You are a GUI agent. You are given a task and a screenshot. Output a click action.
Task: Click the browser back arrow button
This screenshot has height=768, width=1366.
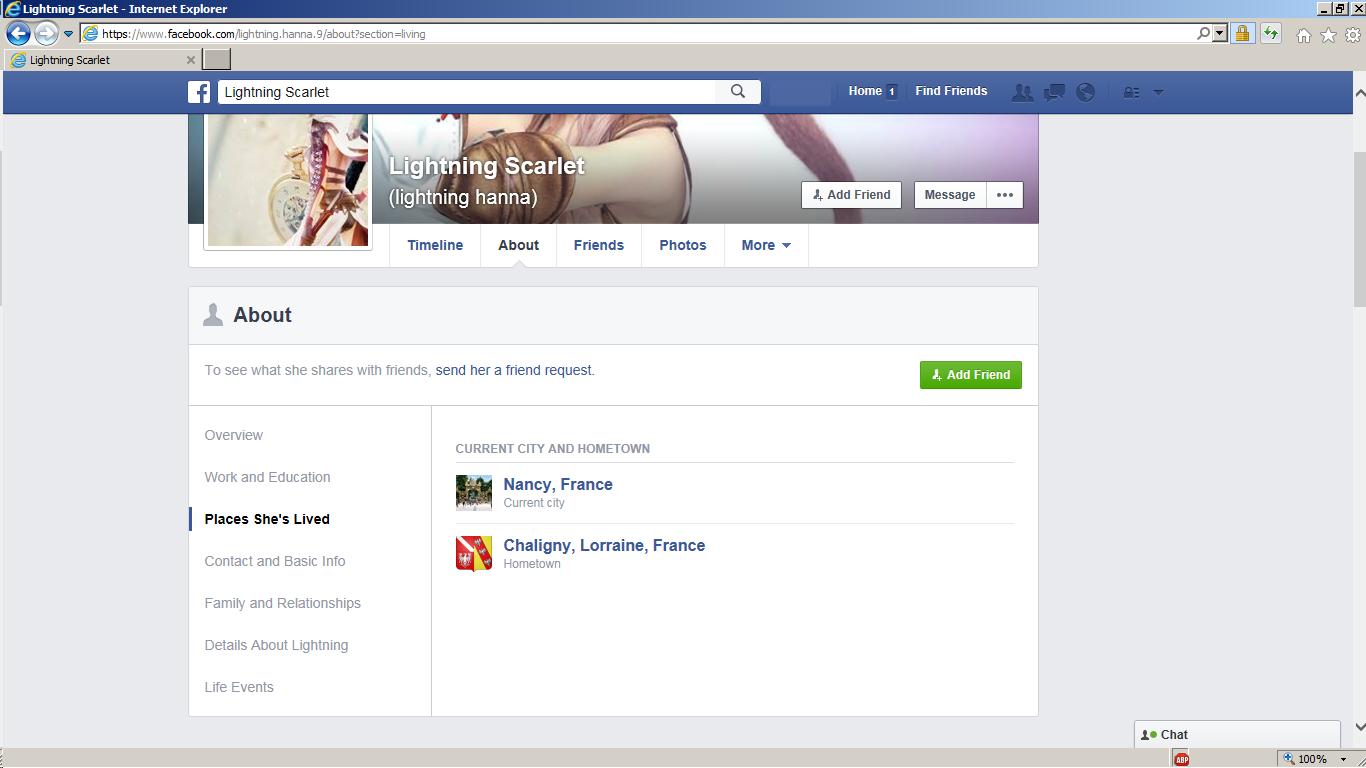pyautogui.click(x=18, y=33)
